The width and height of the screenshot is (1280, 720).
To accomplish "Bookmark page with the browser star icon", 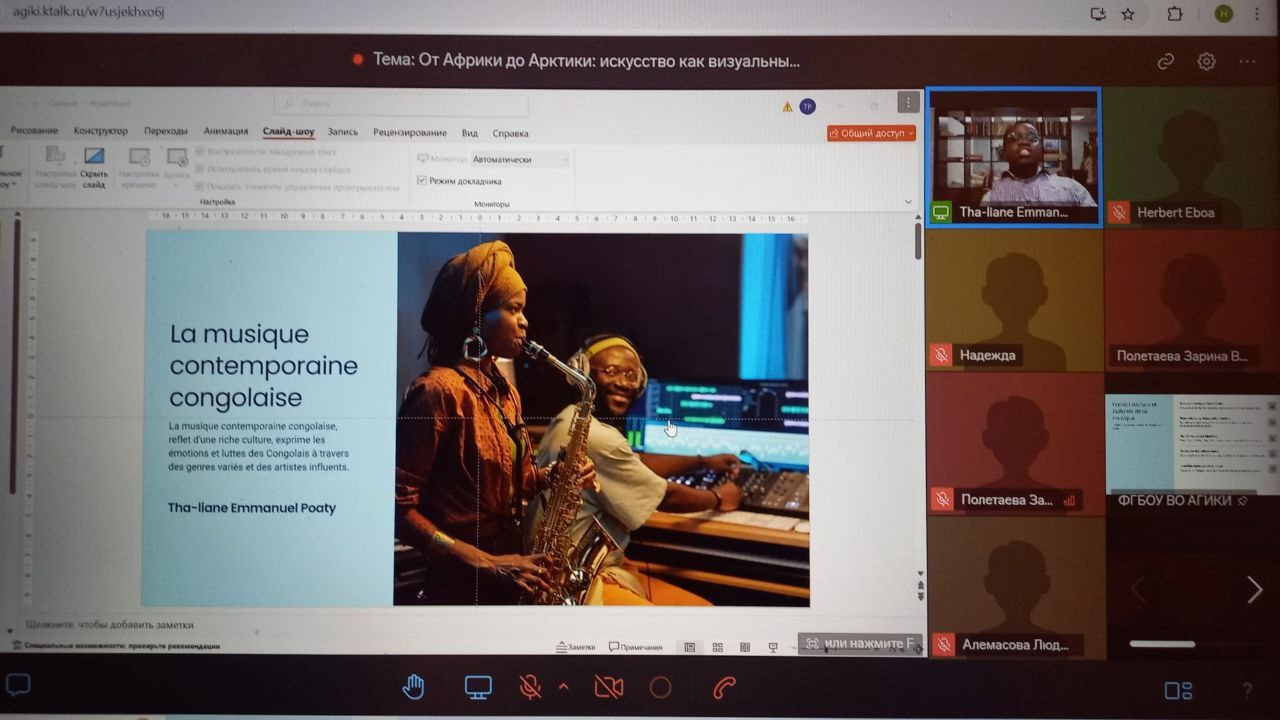I will coord(1128,14).
